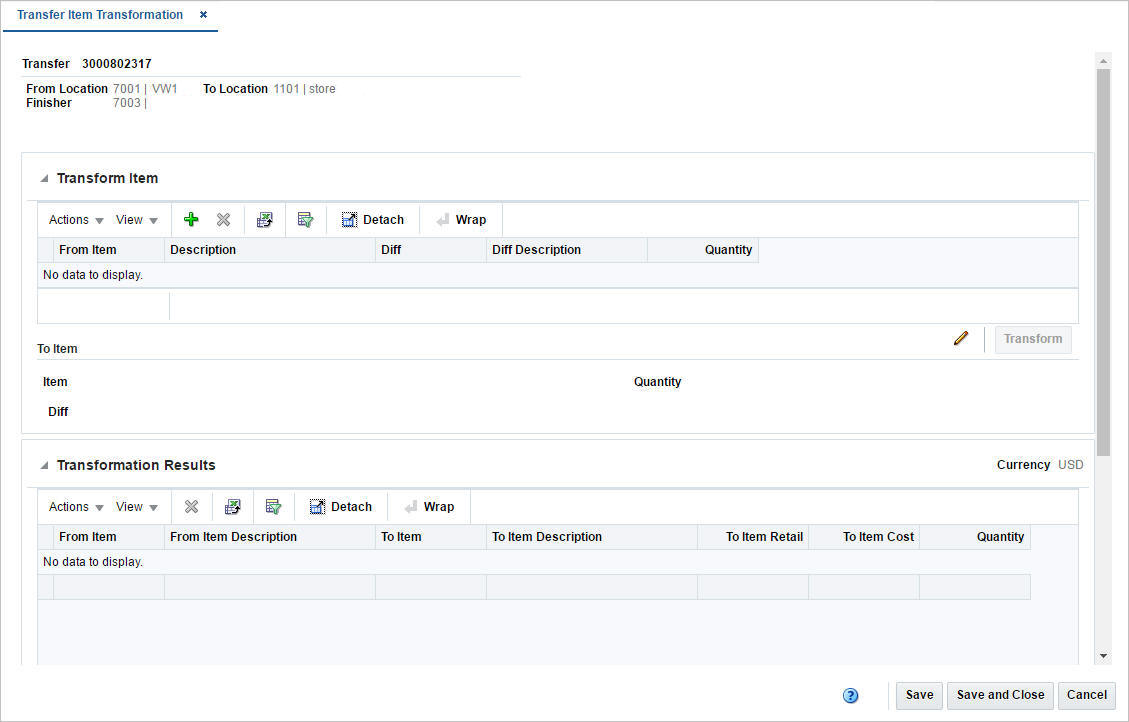
Task: Open the Help icon near the footer
Action: pyautogui.click(x=850, y=695)
